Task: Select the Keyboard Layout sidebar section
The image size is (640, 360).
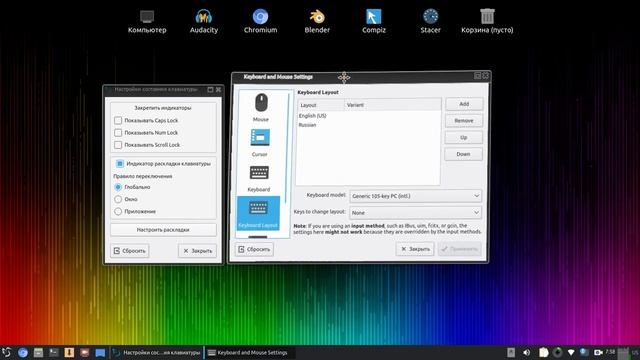Action: point(258,213)
